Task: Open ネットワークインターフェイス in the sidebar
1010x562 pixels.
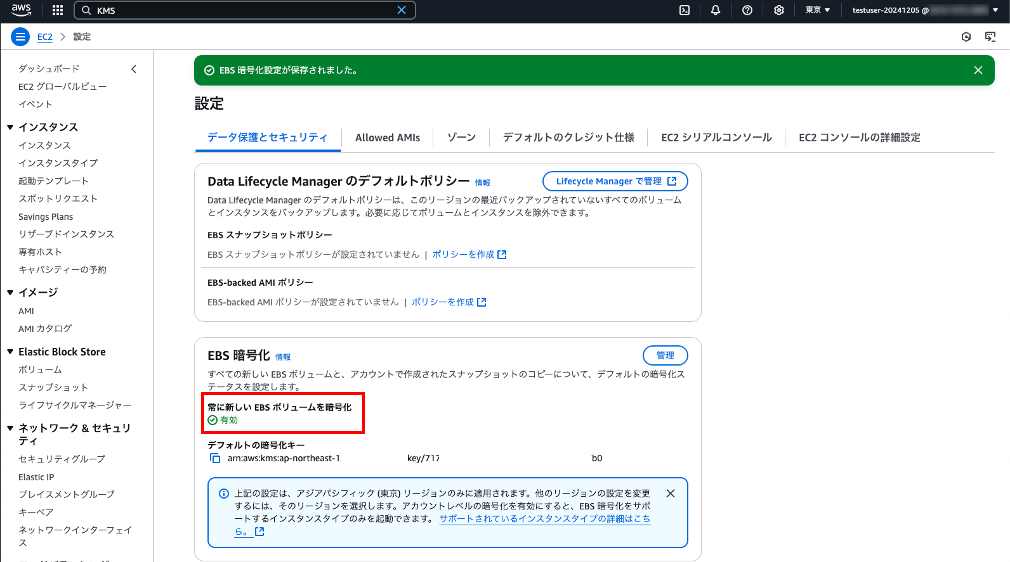Action: coord(75,536)
